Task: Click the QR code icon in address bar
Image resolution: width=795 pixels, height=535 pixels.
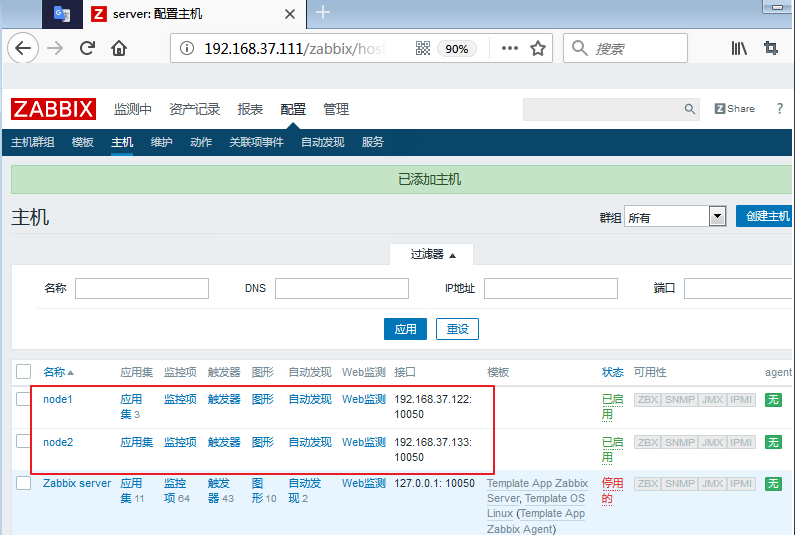Action: [423, 48]
